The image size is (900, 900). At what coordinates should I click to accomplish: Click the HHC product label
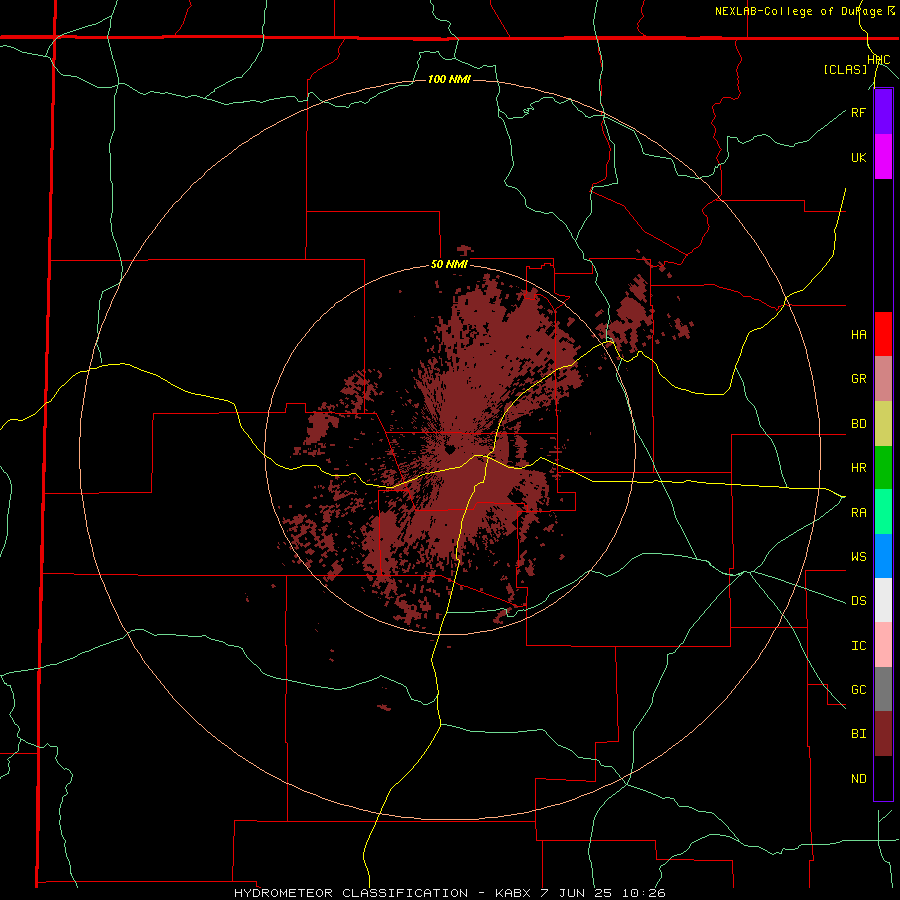coord(879,60)
